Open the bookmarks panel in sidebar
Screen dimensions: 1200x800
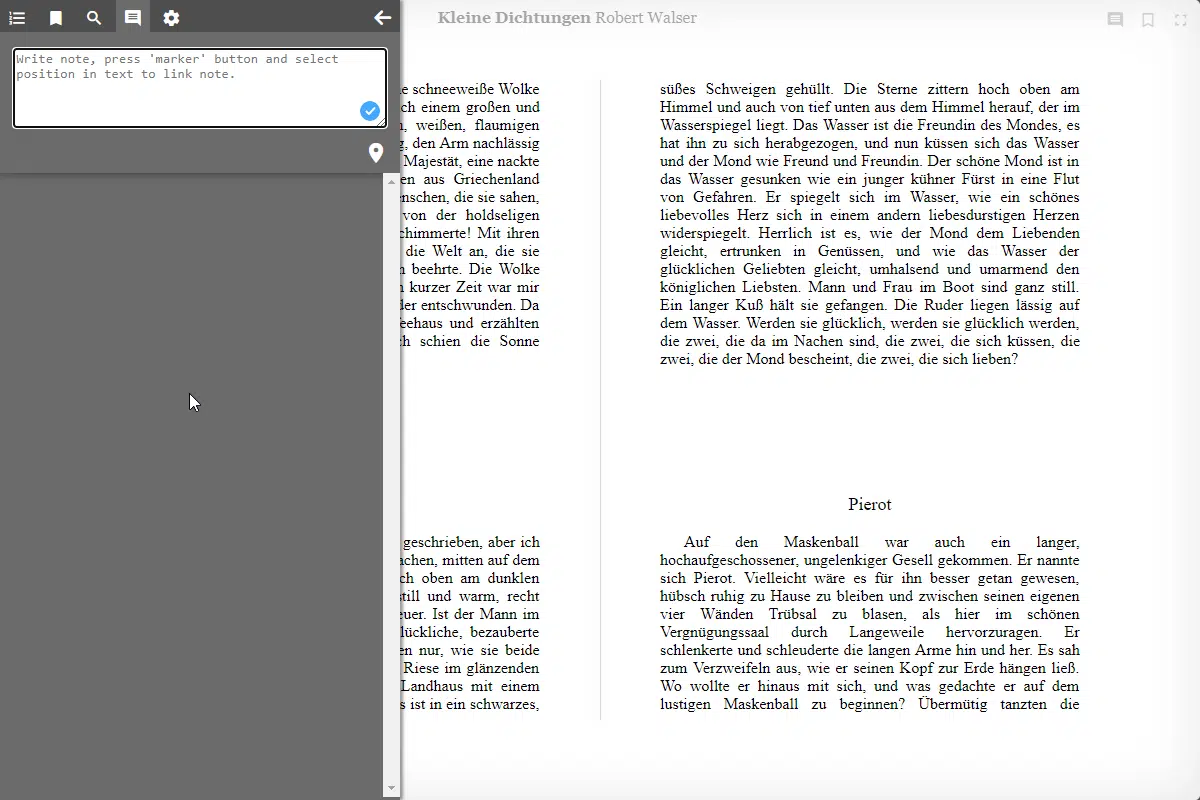(56, 18)
